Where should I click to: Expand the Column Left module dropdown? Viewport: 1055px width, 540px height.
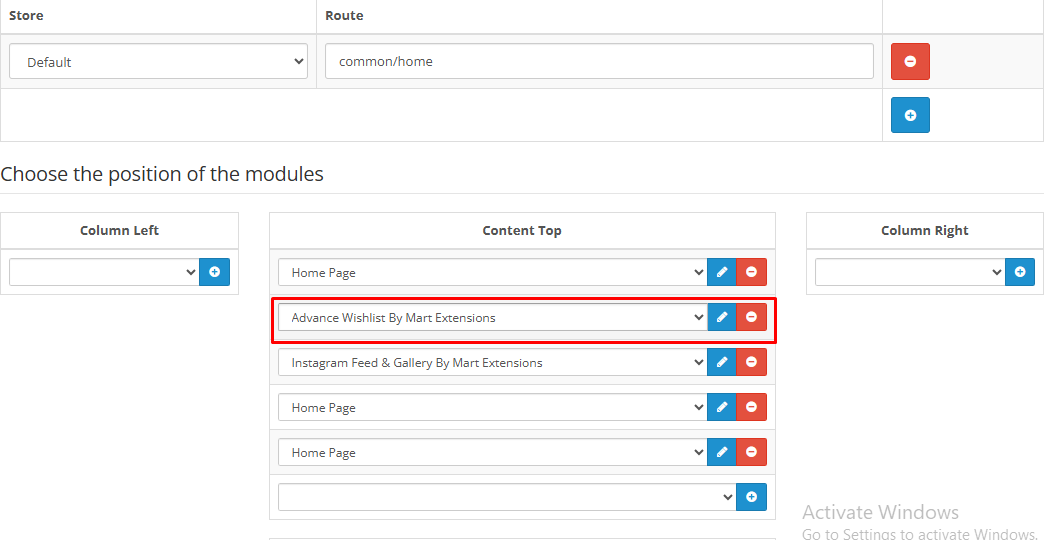[104, 272]
